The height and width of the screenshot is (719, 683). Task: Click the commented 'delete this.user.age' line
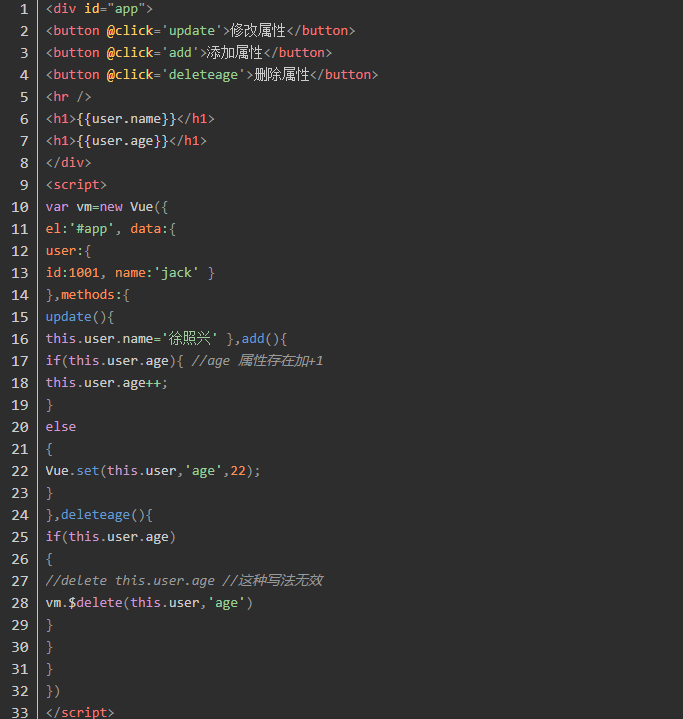click(x=130, y=581)
